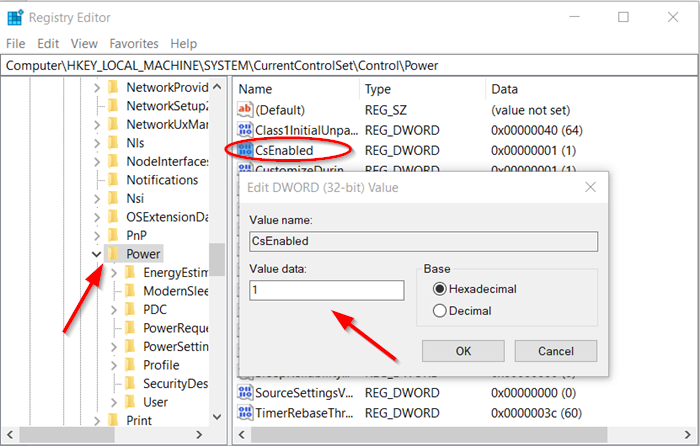Click the NetworkProvid folder icon

[114, 87]
